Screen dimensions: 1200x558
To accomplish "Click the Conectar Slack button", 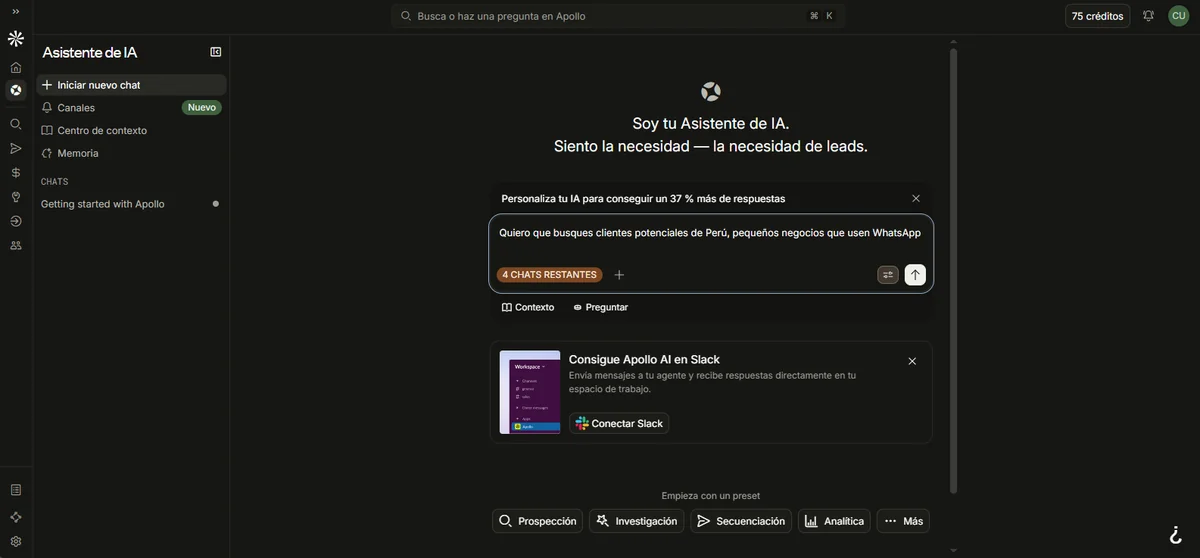I will tap(619, 423).
